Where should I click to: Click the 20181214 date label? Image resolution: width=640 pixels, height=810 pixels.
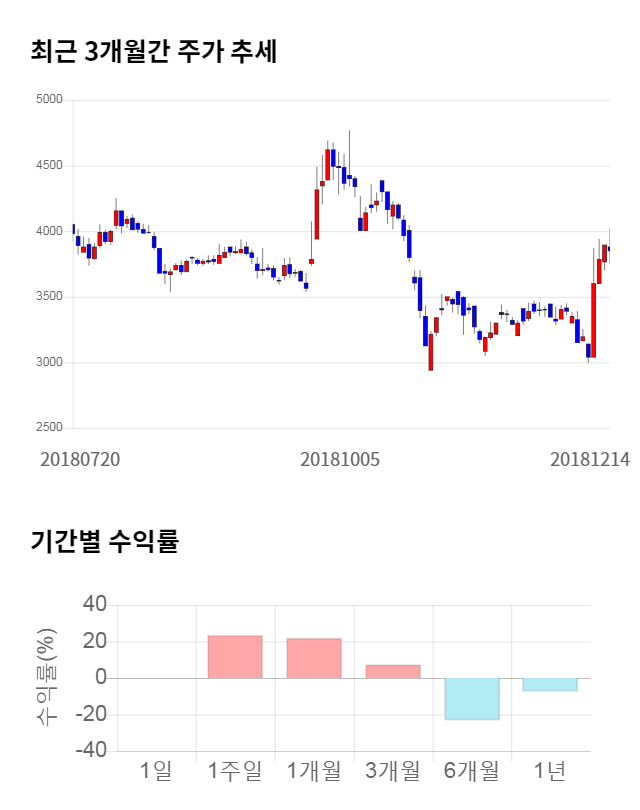589,459
